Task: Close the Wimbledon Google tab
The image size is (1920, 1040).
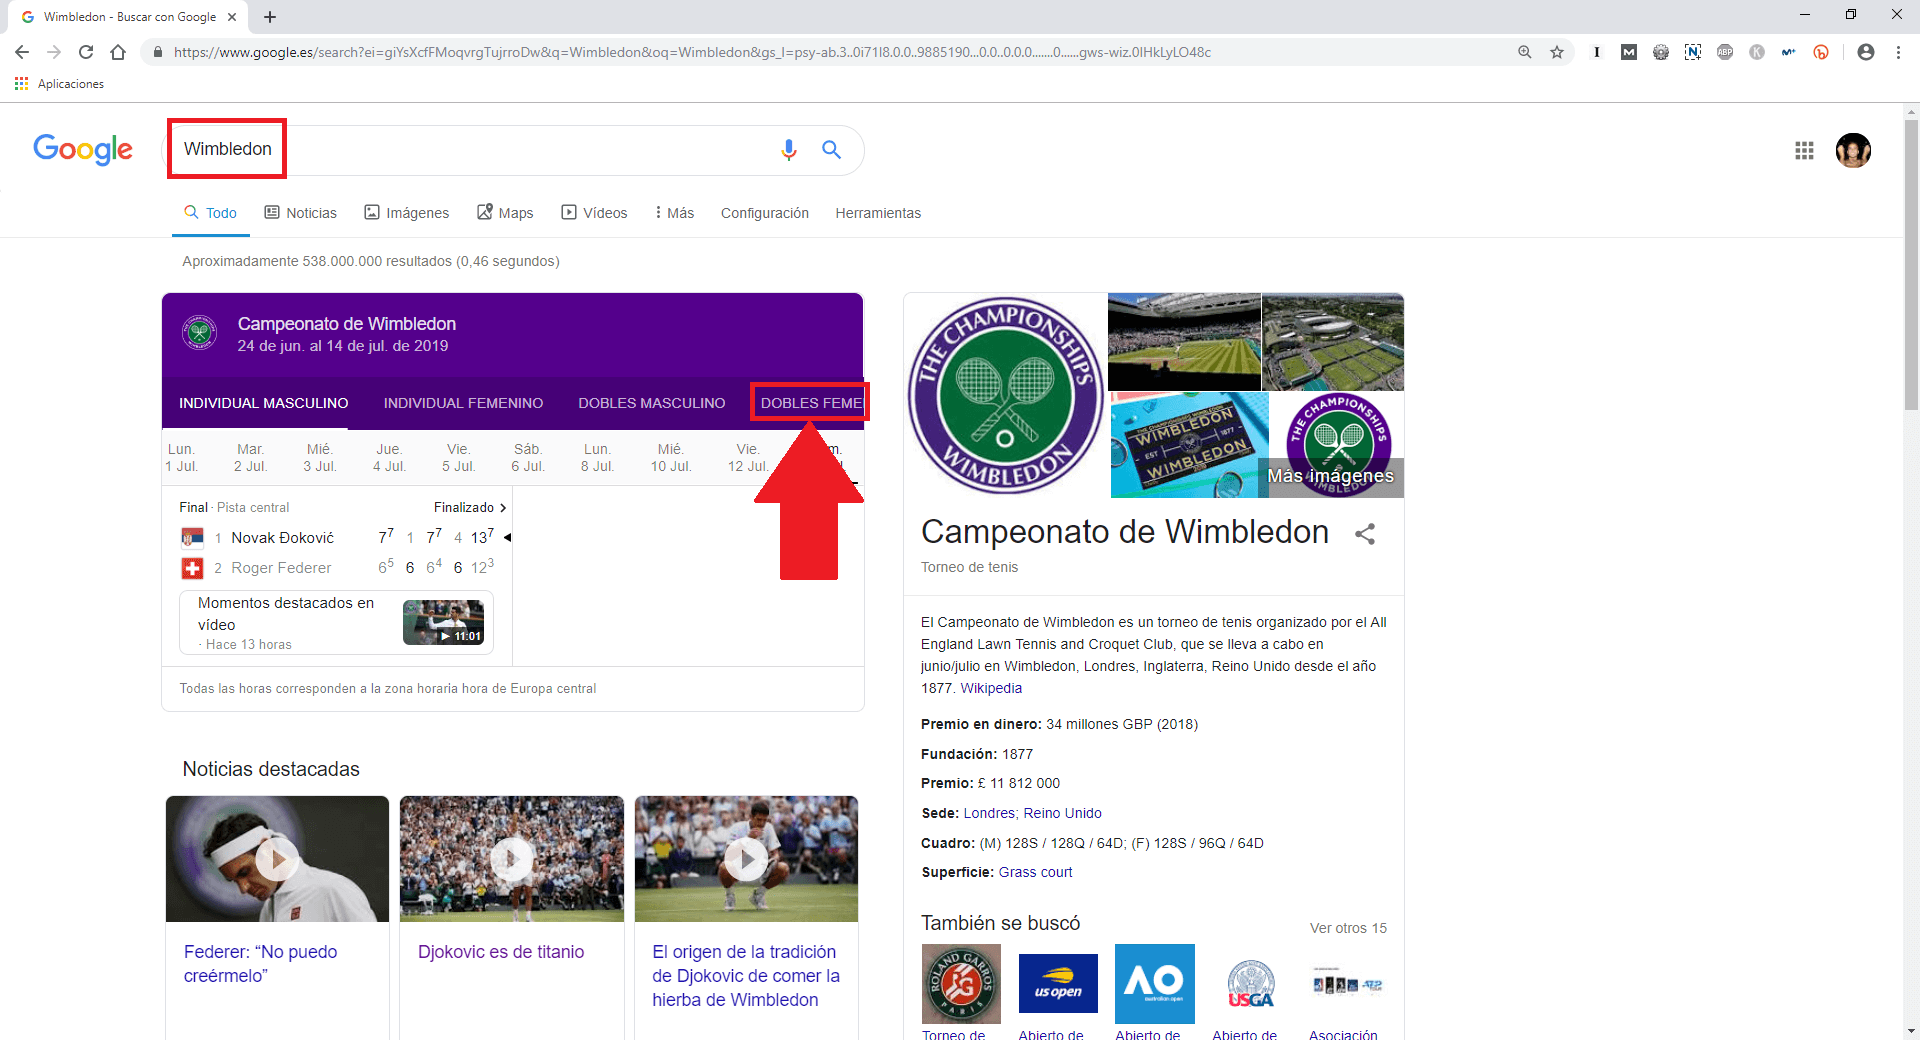Action: click(x=232, y=17)
